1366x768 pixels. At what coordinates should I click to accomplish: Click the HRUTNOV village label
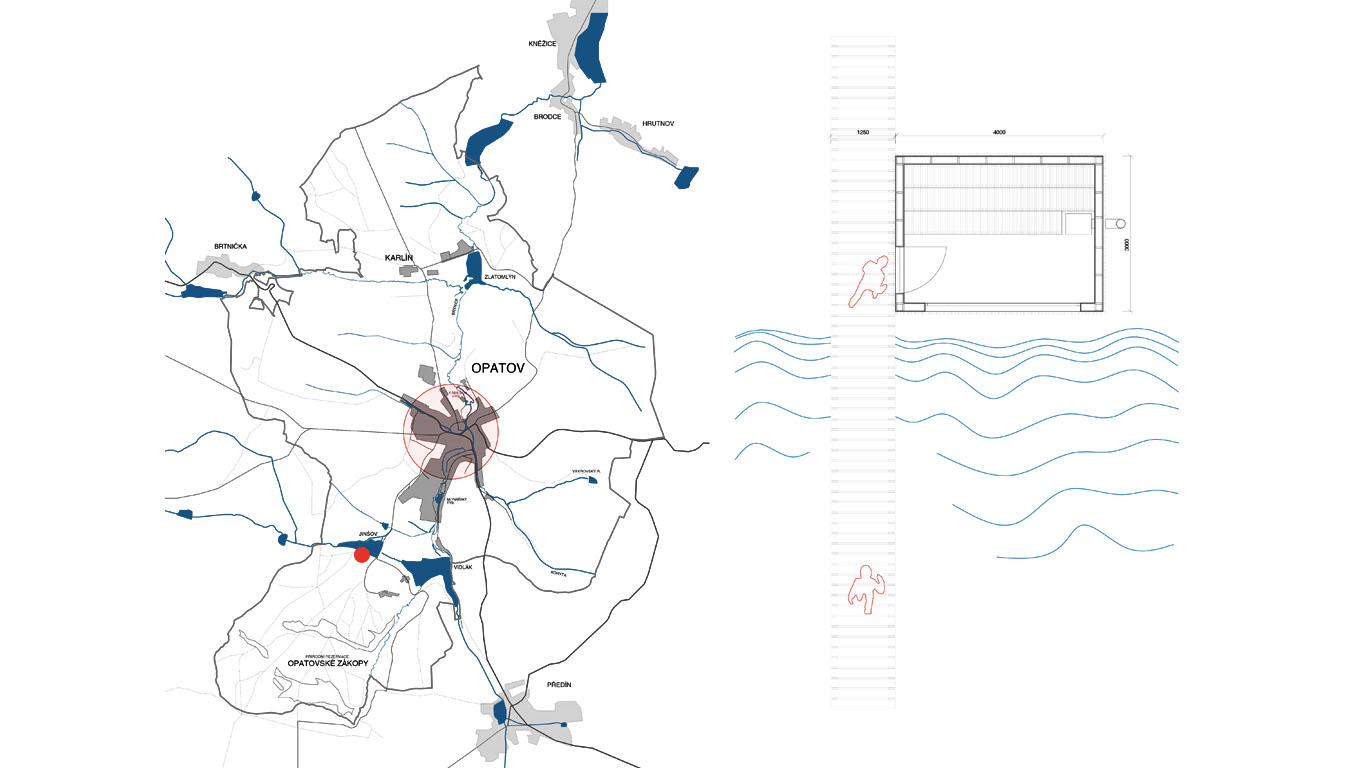click(659, 124)
